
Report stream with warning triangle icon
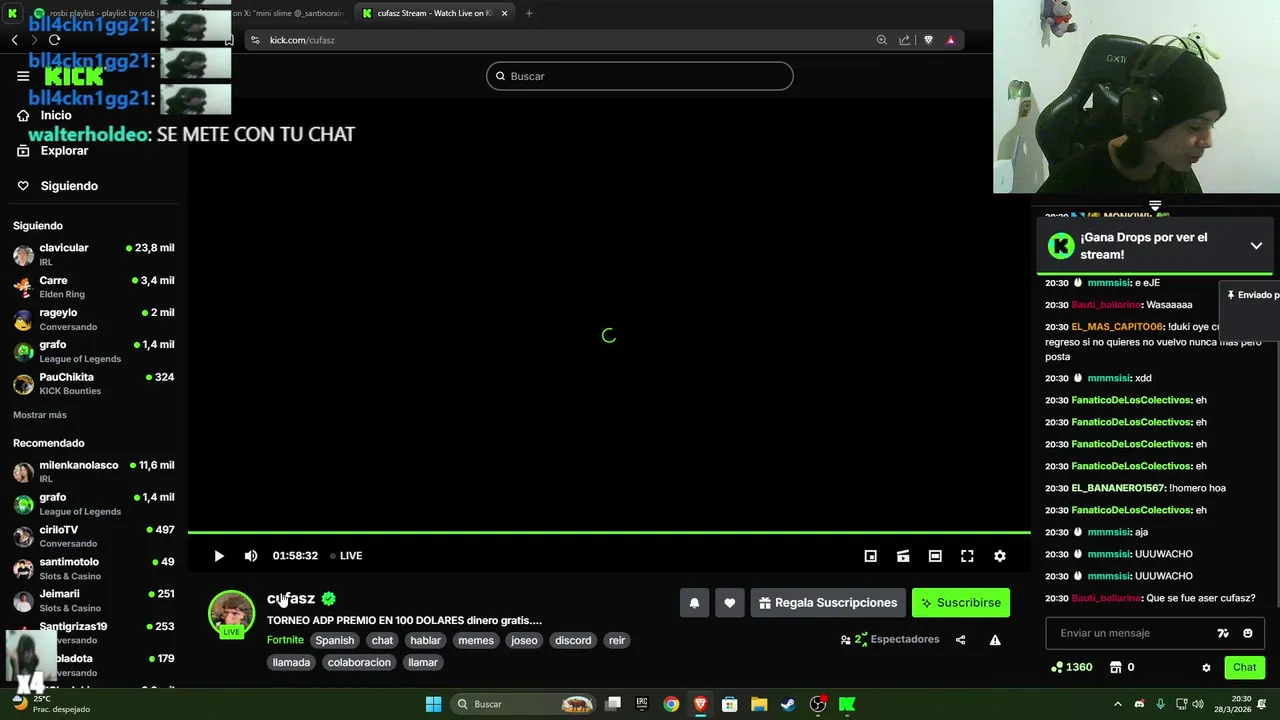[x=995, y=640]
